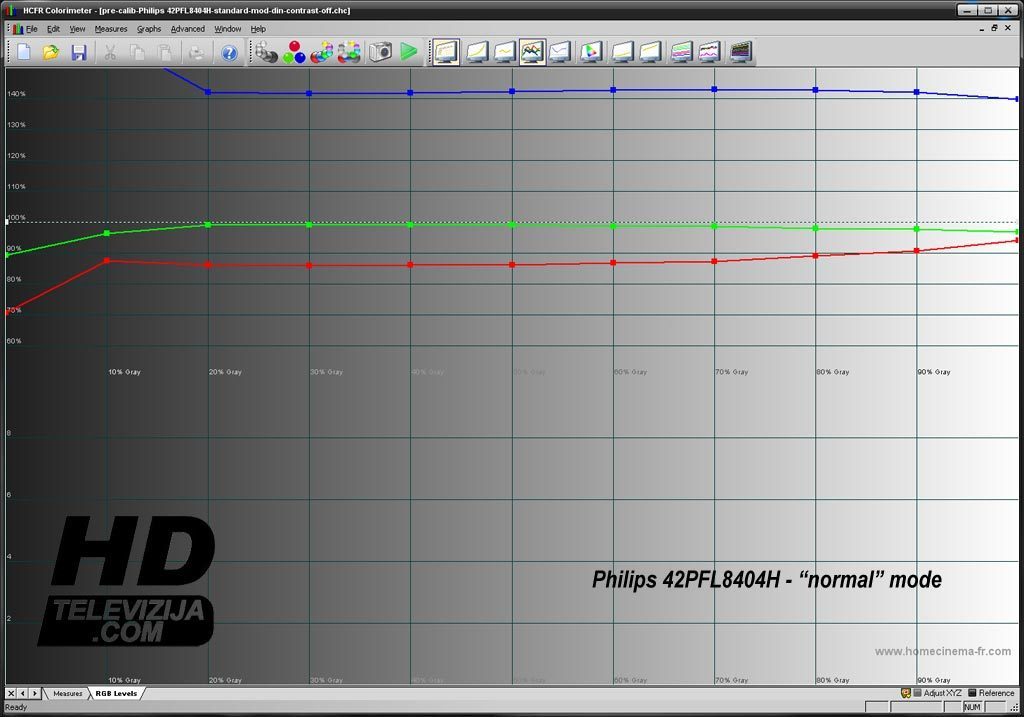Viewport: 1024px width, 717px height.
Task: Click the www.homecinema-fr.com watermark text
Action: [x=942, y=652]
